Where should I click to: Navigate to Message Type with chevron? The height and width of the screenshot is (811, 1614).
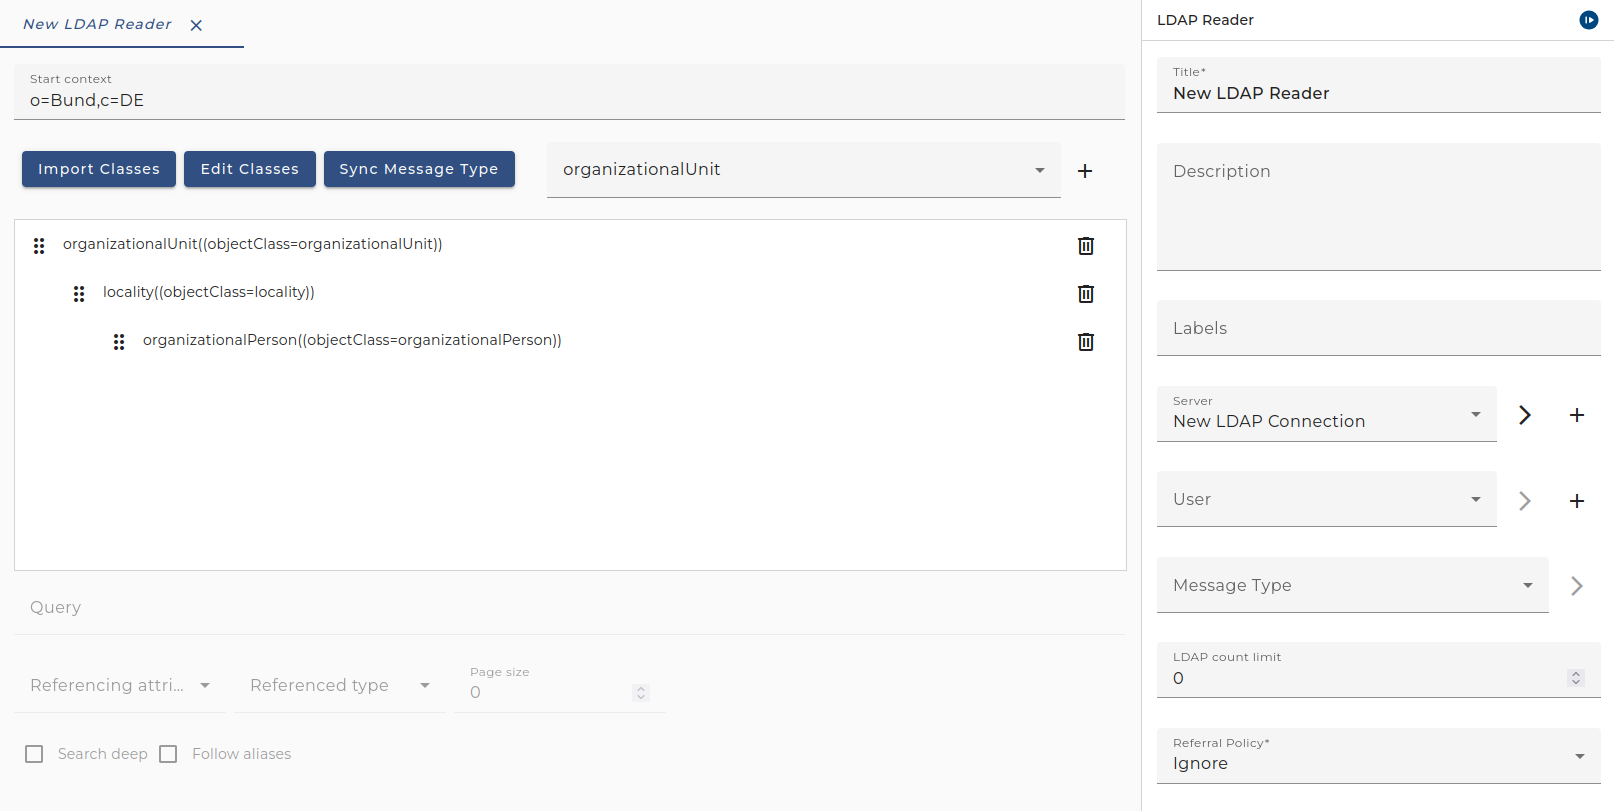(1577, 586)
